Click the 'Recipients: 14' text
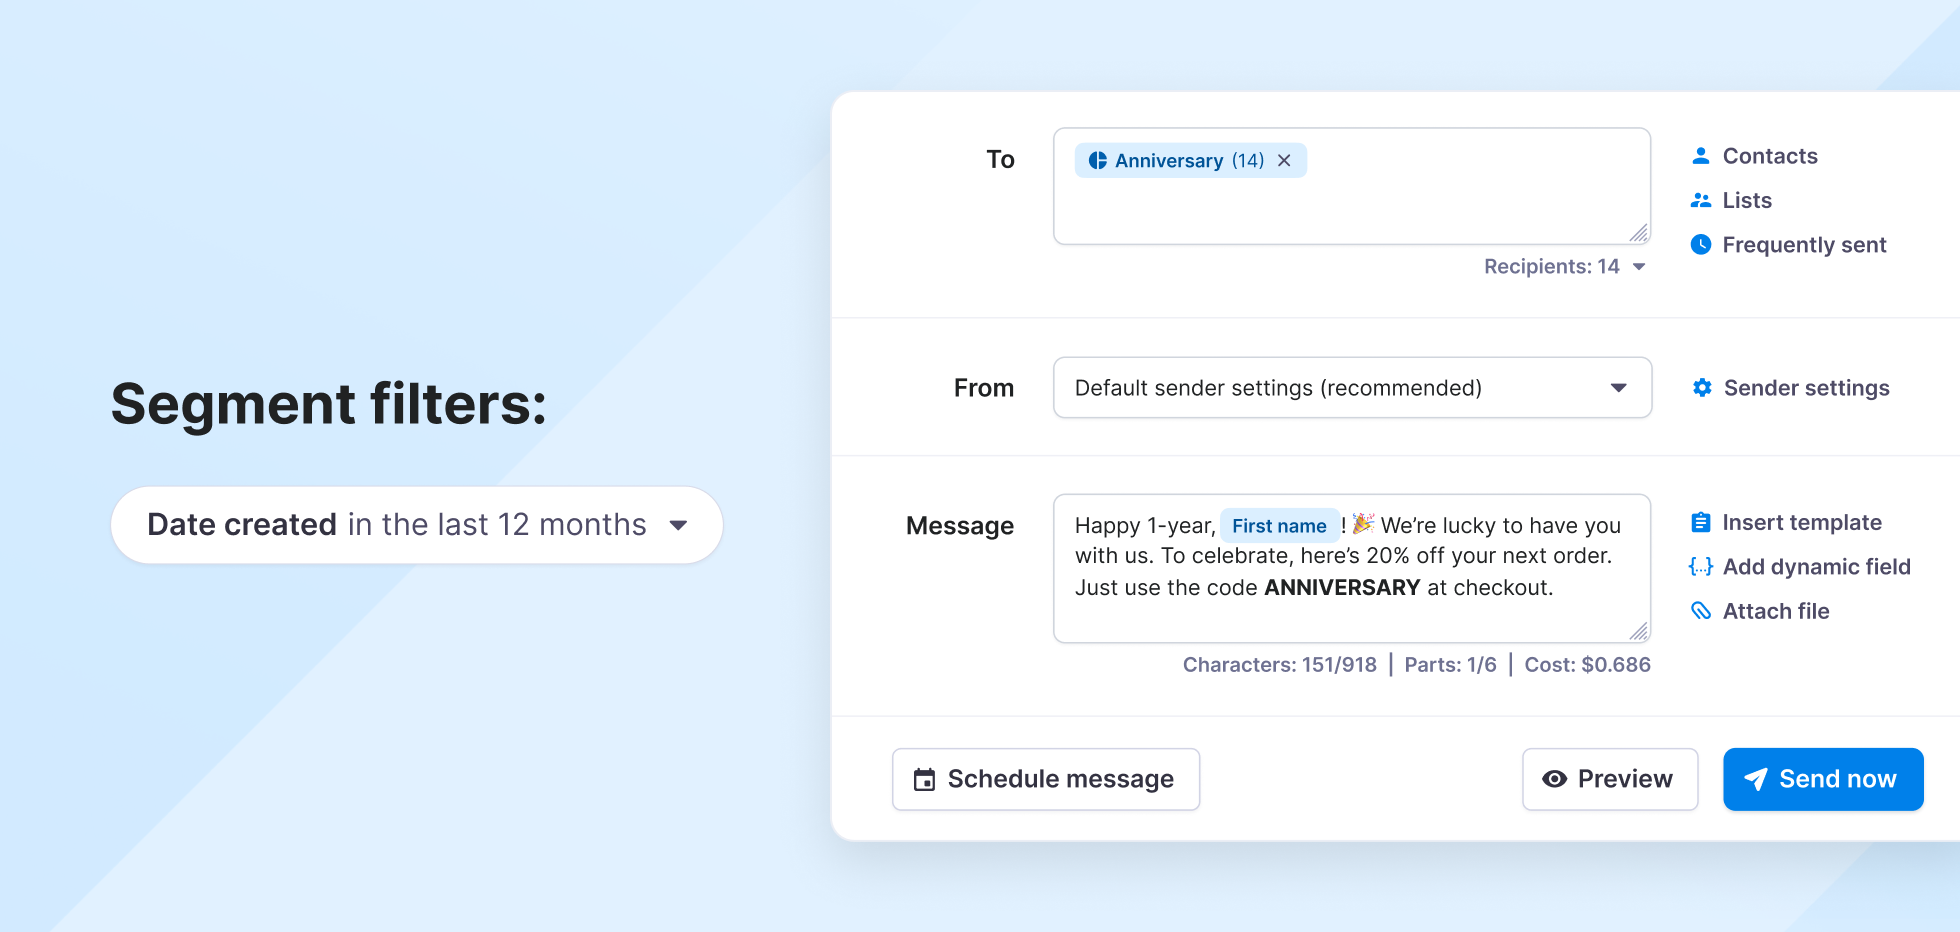The image size is (1960, 932). click(1551, 266)
